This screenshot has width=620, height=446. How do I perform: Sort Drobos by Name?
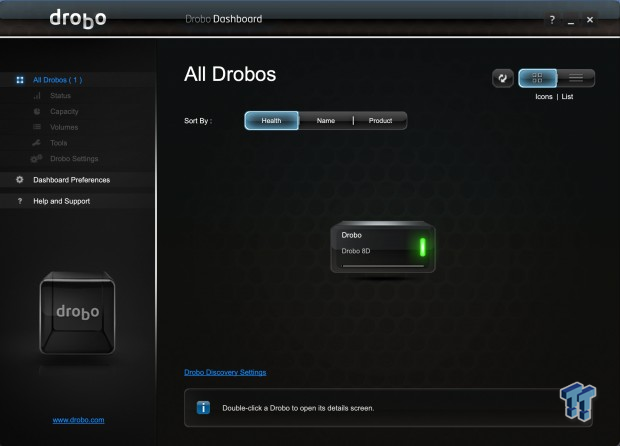point(326,121)
